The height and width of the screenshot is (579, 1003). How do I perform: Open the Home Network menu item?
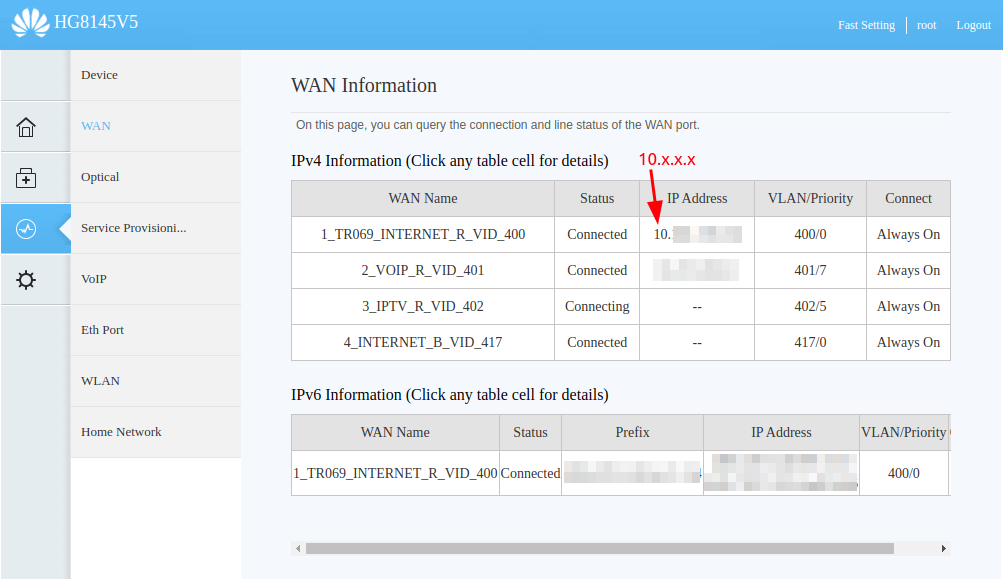121,432
